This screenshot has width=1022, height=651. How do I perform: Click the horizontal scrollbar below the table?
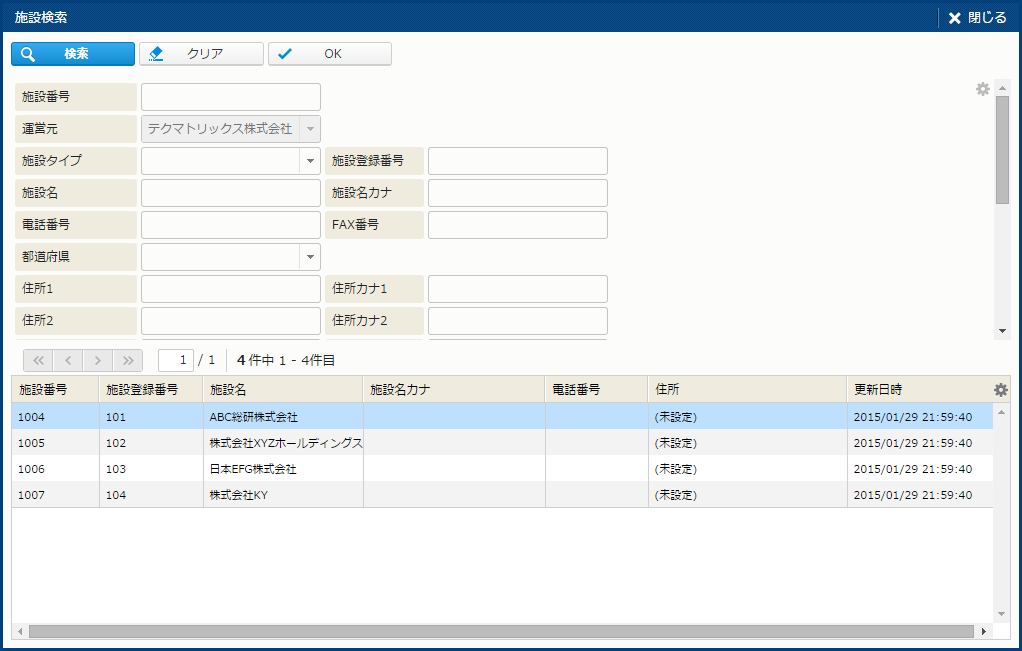500,632
